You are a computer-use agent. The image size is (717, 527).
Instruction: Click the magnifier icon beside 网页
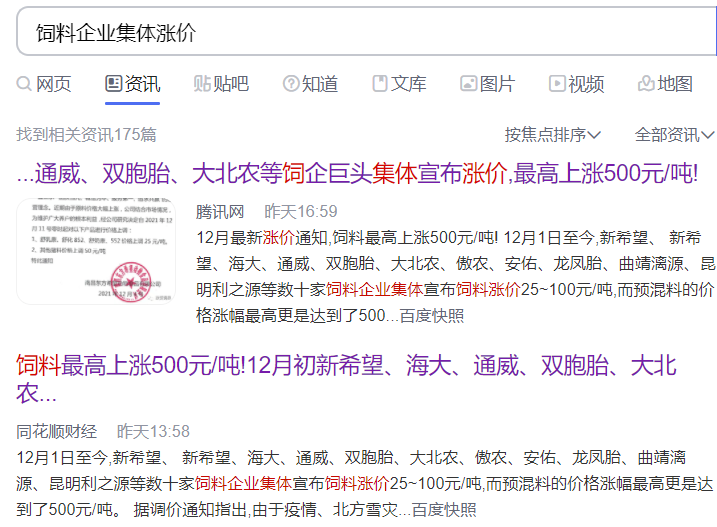pyautogui.click(x=24, y=84)
